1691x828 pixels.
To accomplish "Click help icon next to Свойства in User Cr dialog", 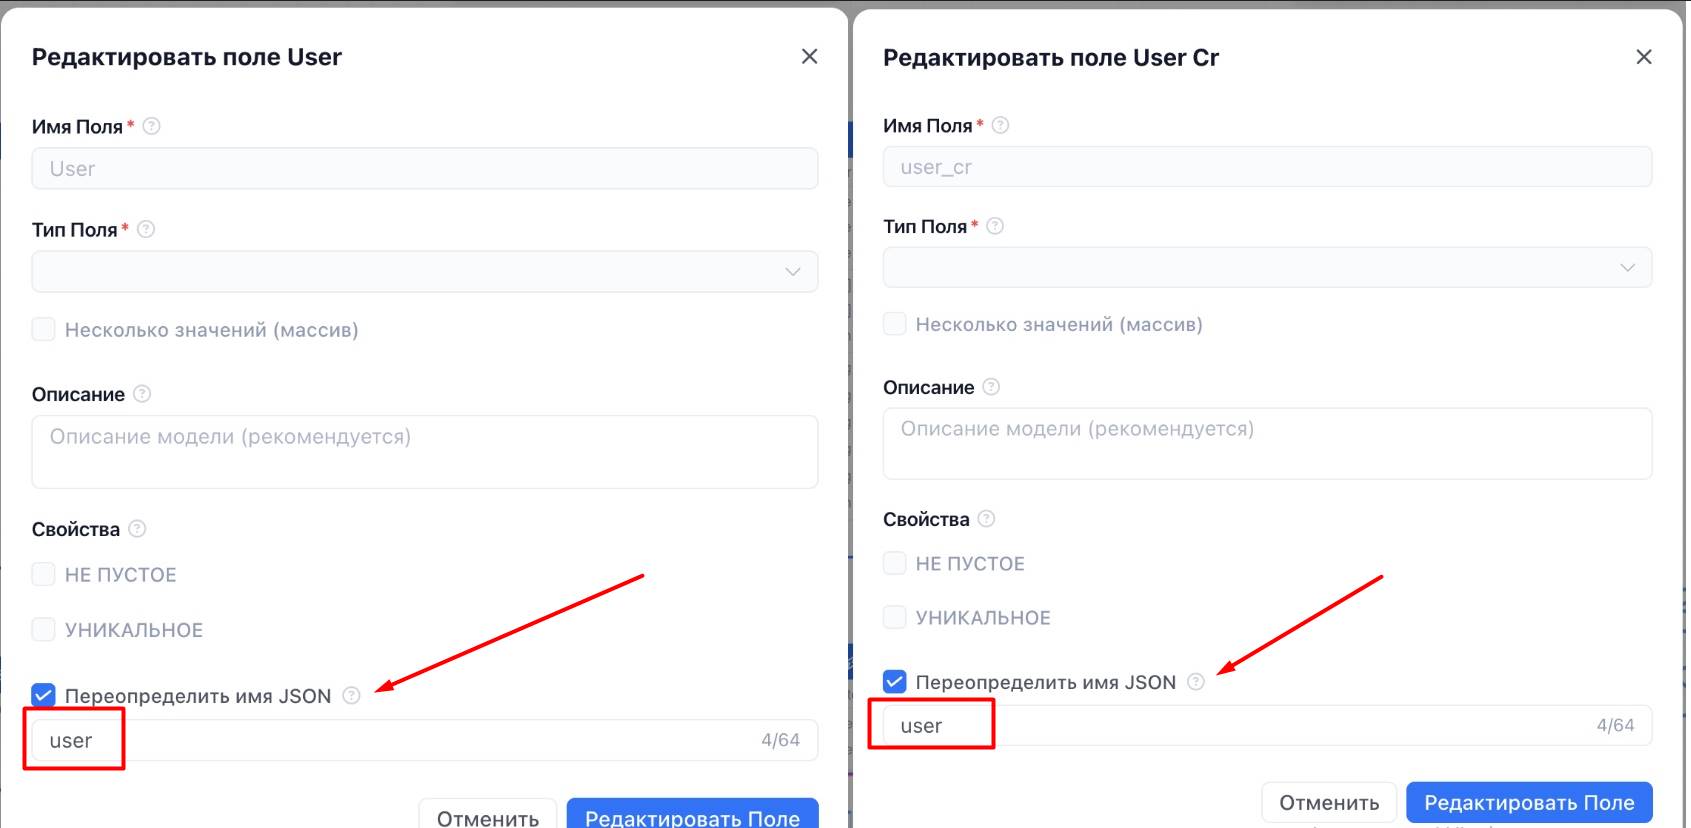I will click(986, 519).
